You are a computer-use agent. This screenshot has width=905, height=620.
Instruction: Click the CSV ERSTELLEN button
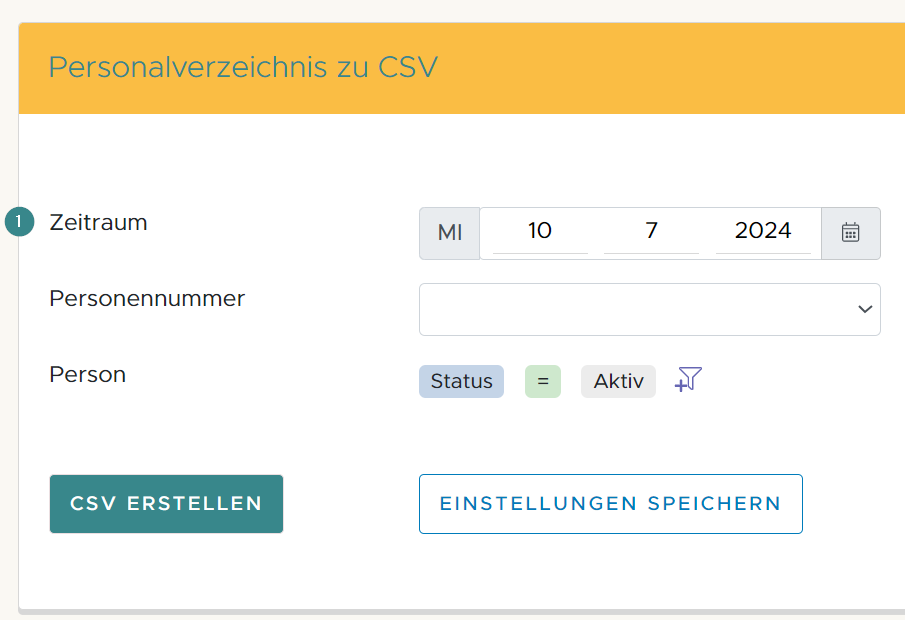[x=166, y=504]
